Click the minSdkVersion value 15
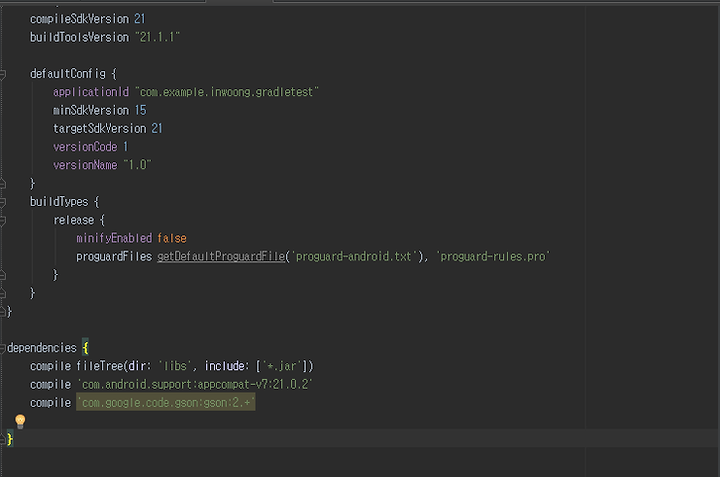Screen dimensions: 720x477 (141, 110)
